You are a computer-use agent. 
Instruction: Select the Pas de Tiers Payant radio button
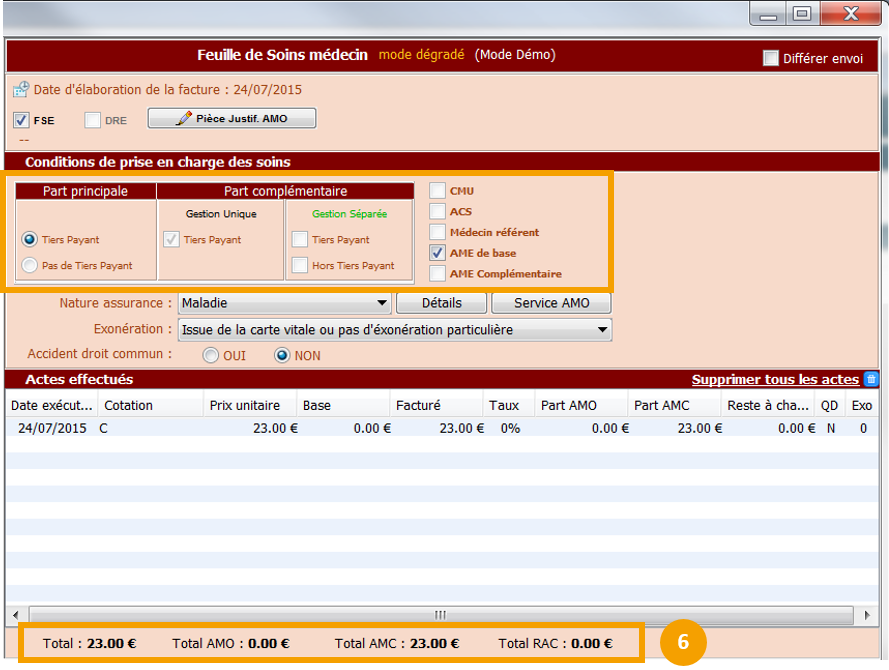[30, 266]
